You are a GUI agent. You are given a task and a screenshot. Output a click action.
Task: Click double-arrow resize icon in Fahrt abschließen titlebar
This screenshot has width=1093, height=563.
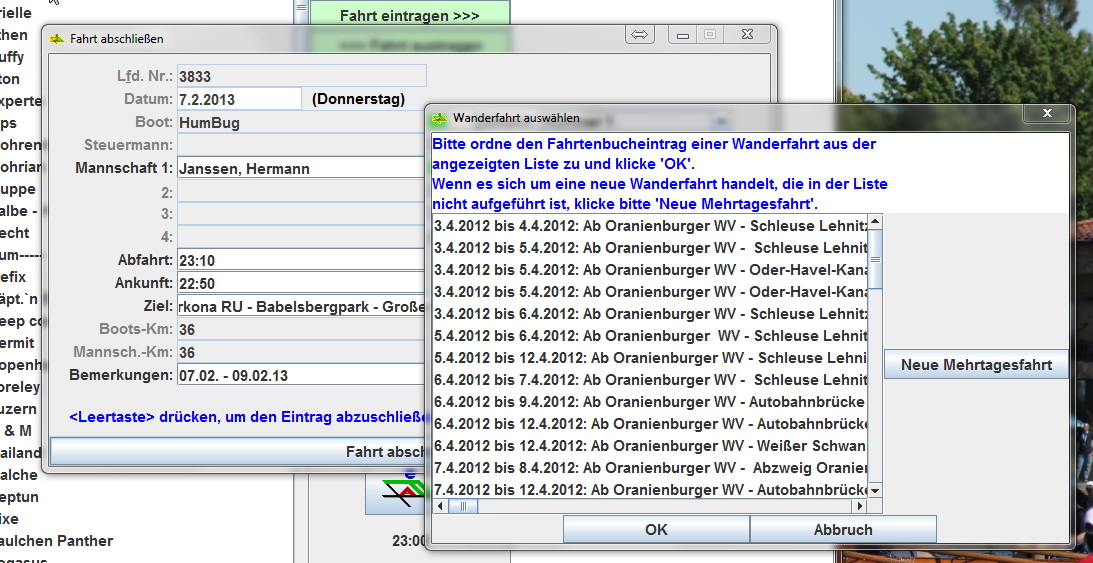(639, 34)
